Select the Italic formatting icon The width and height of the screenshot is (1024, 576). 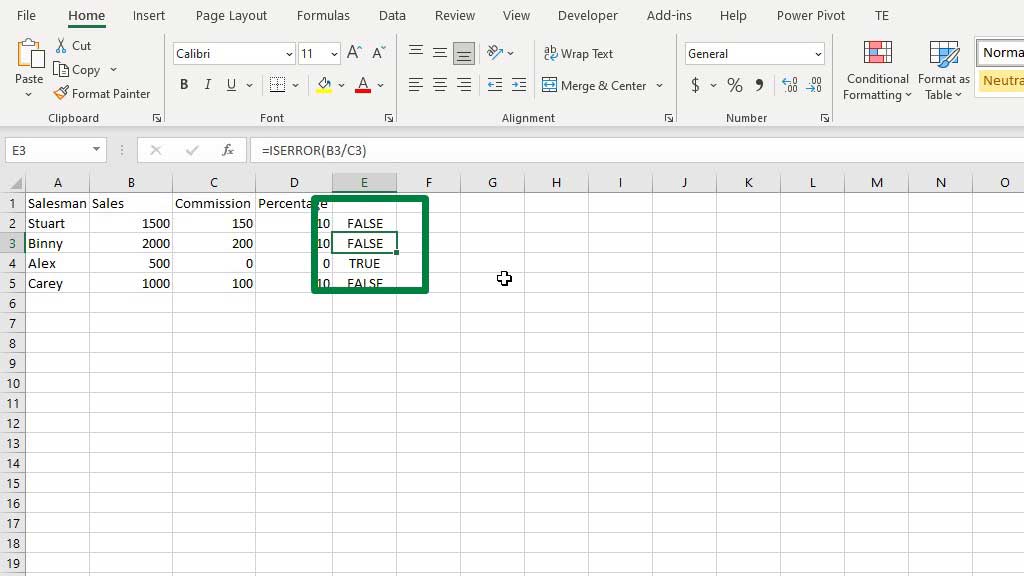point(207,85)
